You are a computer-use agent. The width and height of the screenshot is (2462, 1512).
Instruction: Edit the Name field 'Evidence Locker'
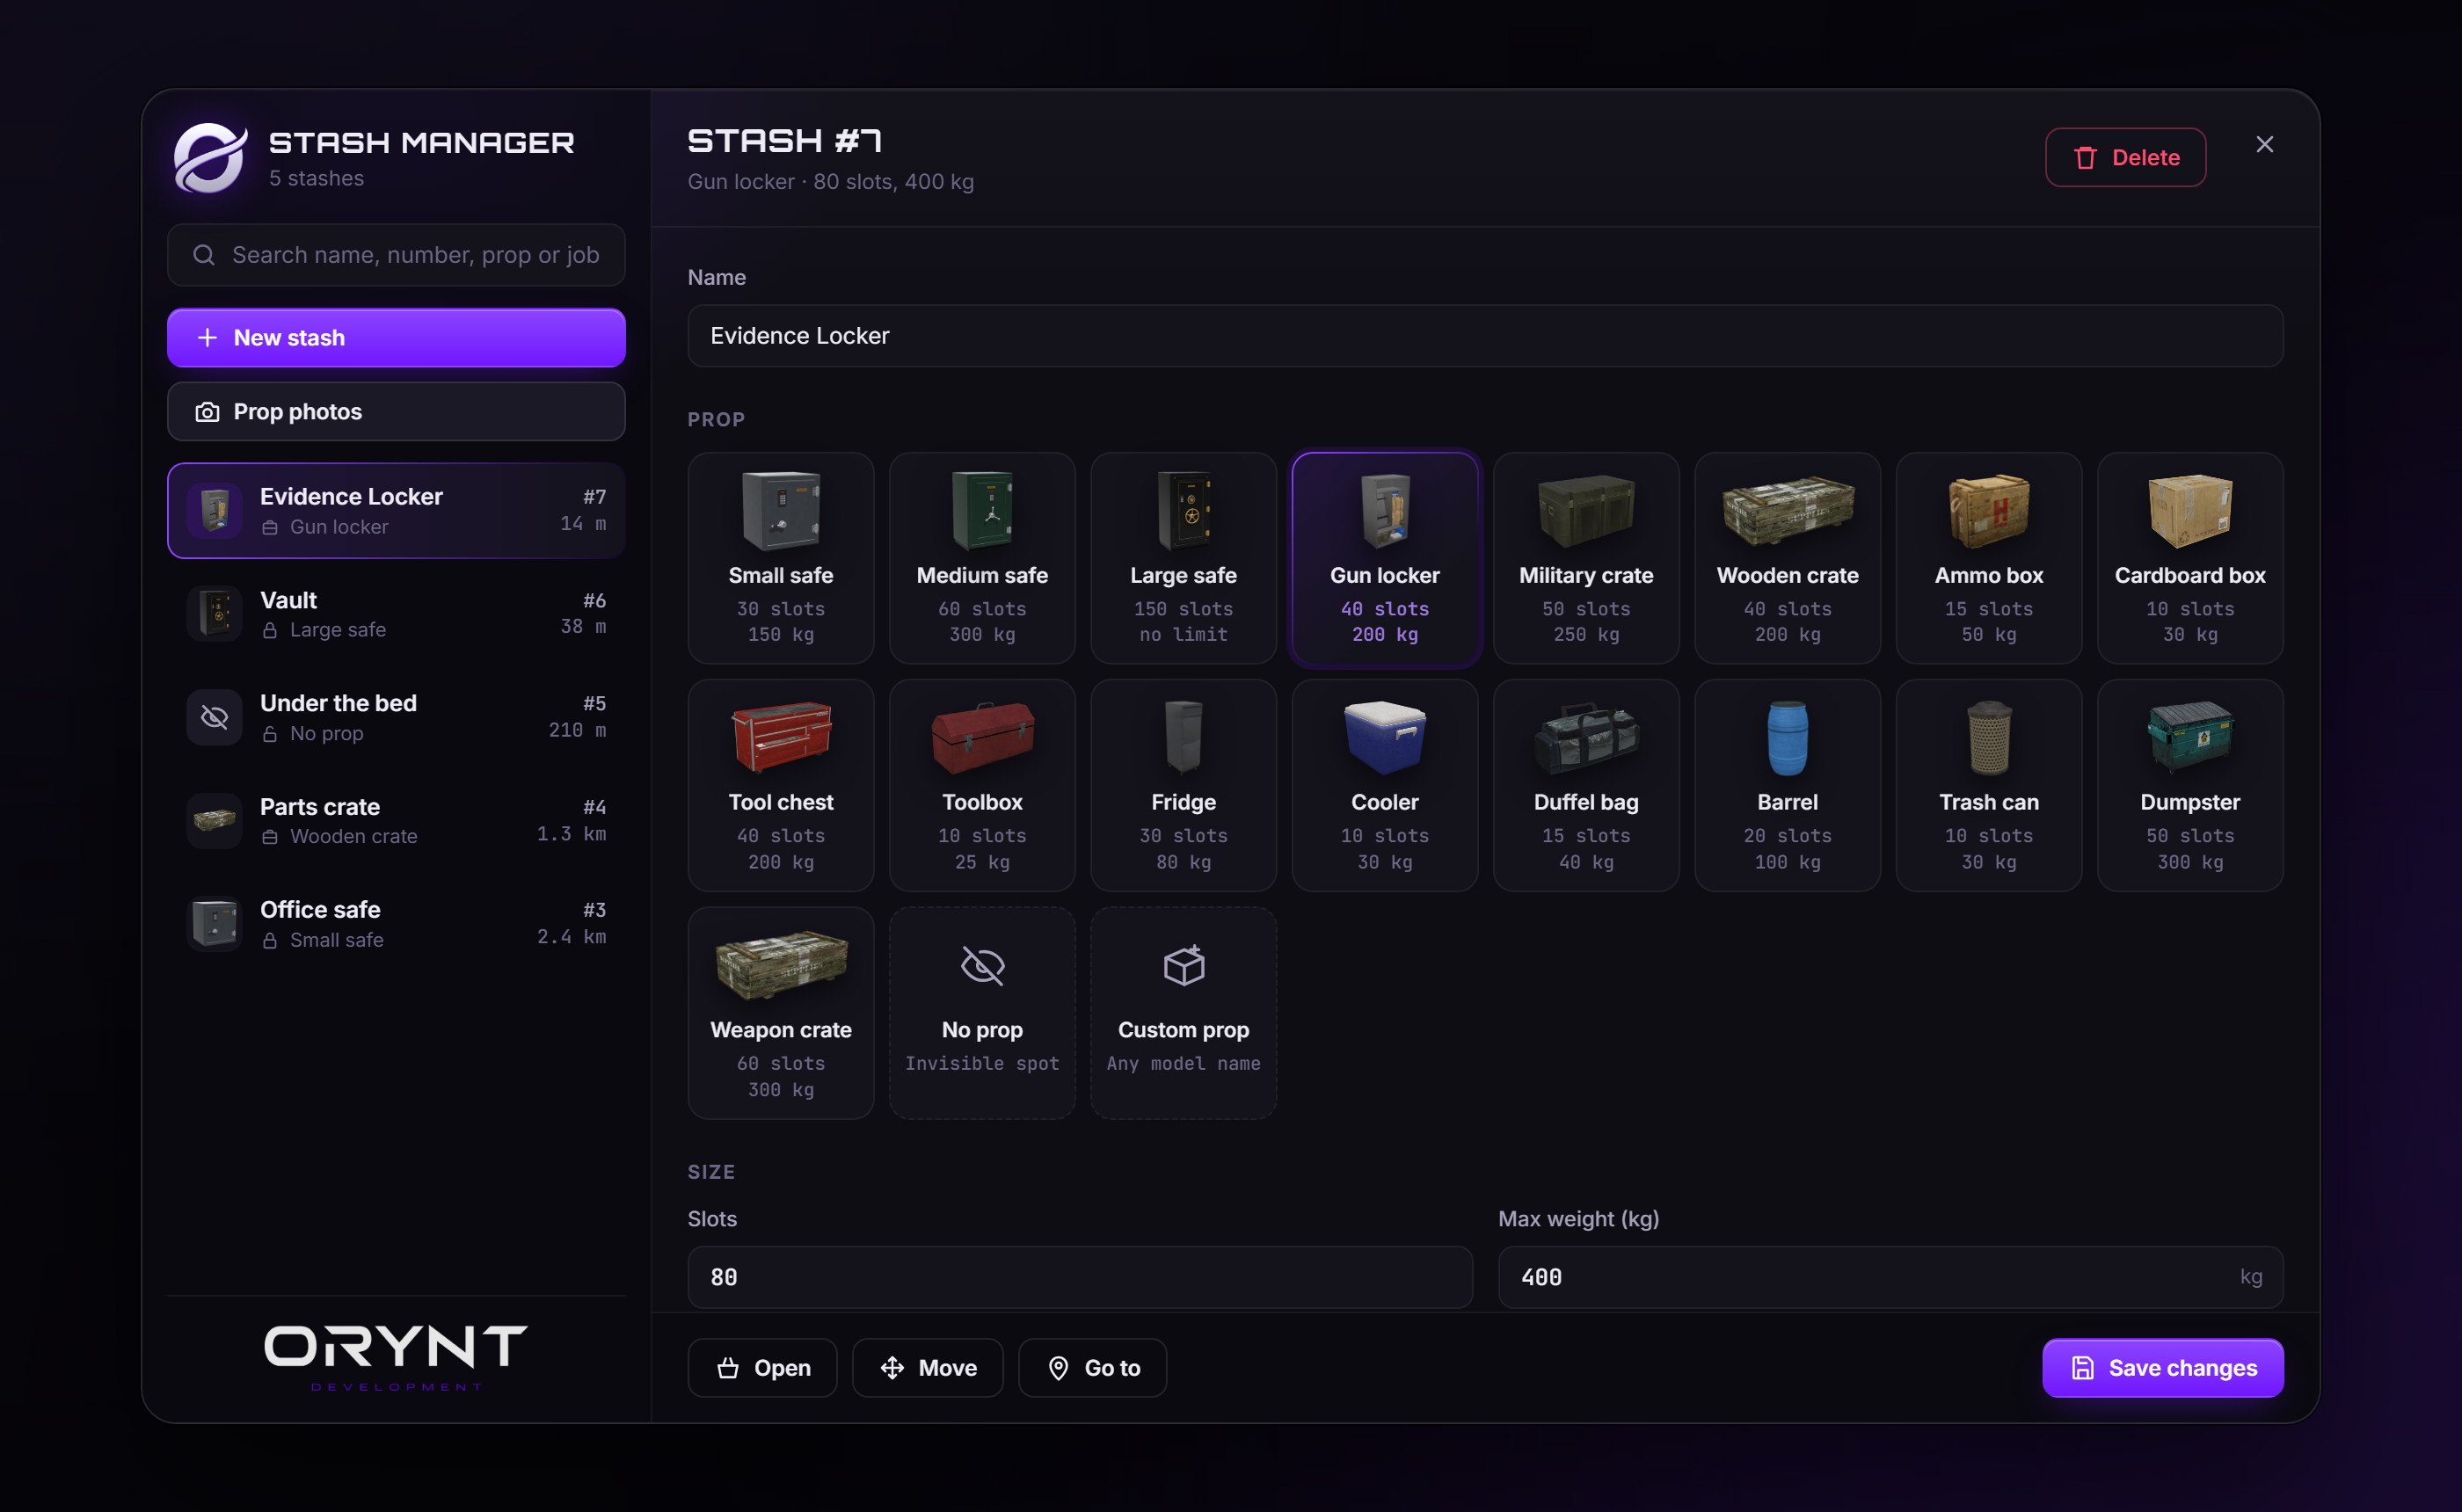[x=1485, y=336]
